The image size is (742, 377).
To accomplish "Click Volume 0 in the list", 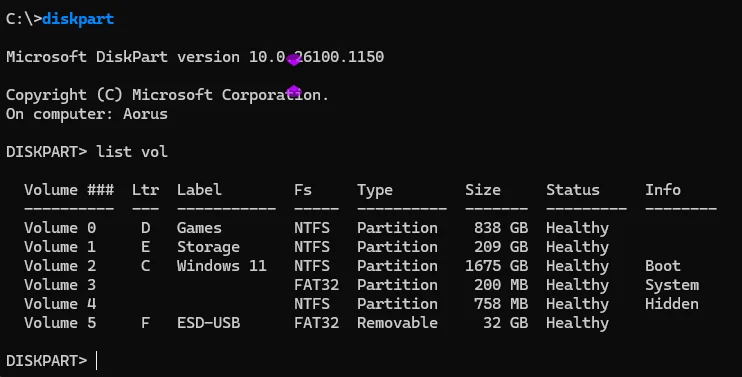I will [60, 228].
